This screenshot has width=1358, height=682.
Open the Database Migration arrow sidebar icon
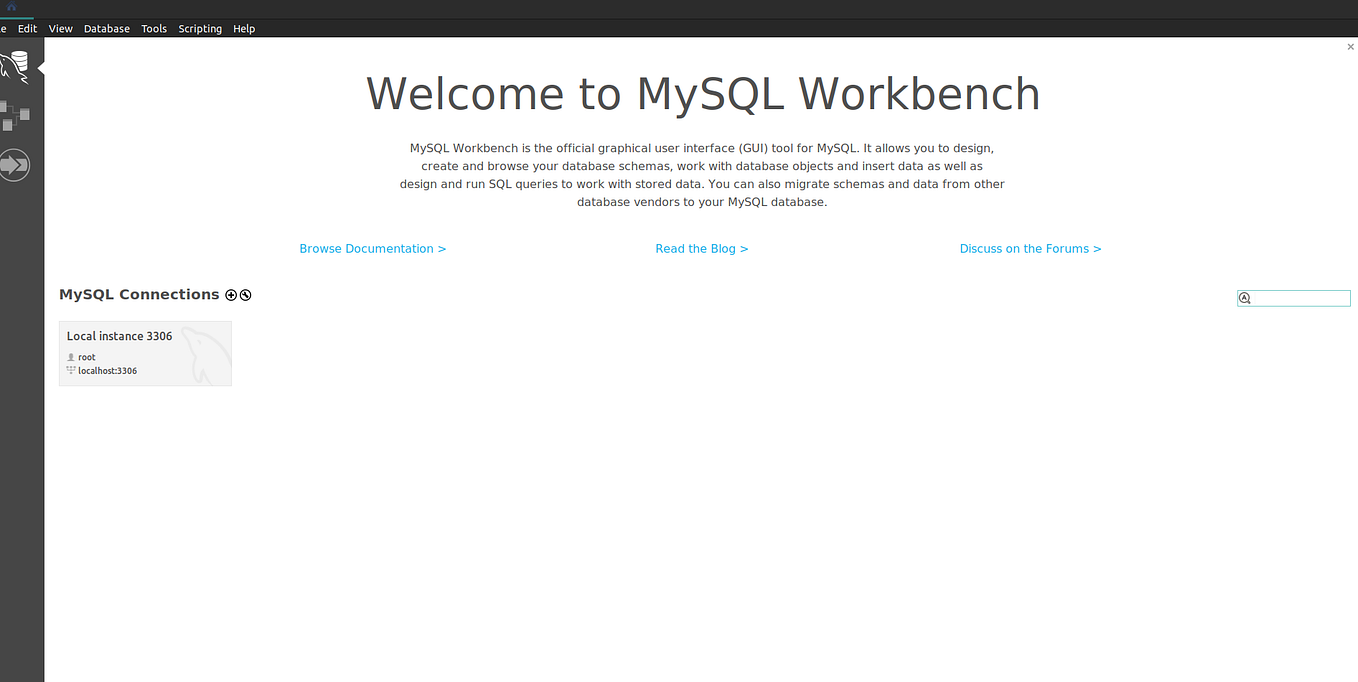coord(15,164)
